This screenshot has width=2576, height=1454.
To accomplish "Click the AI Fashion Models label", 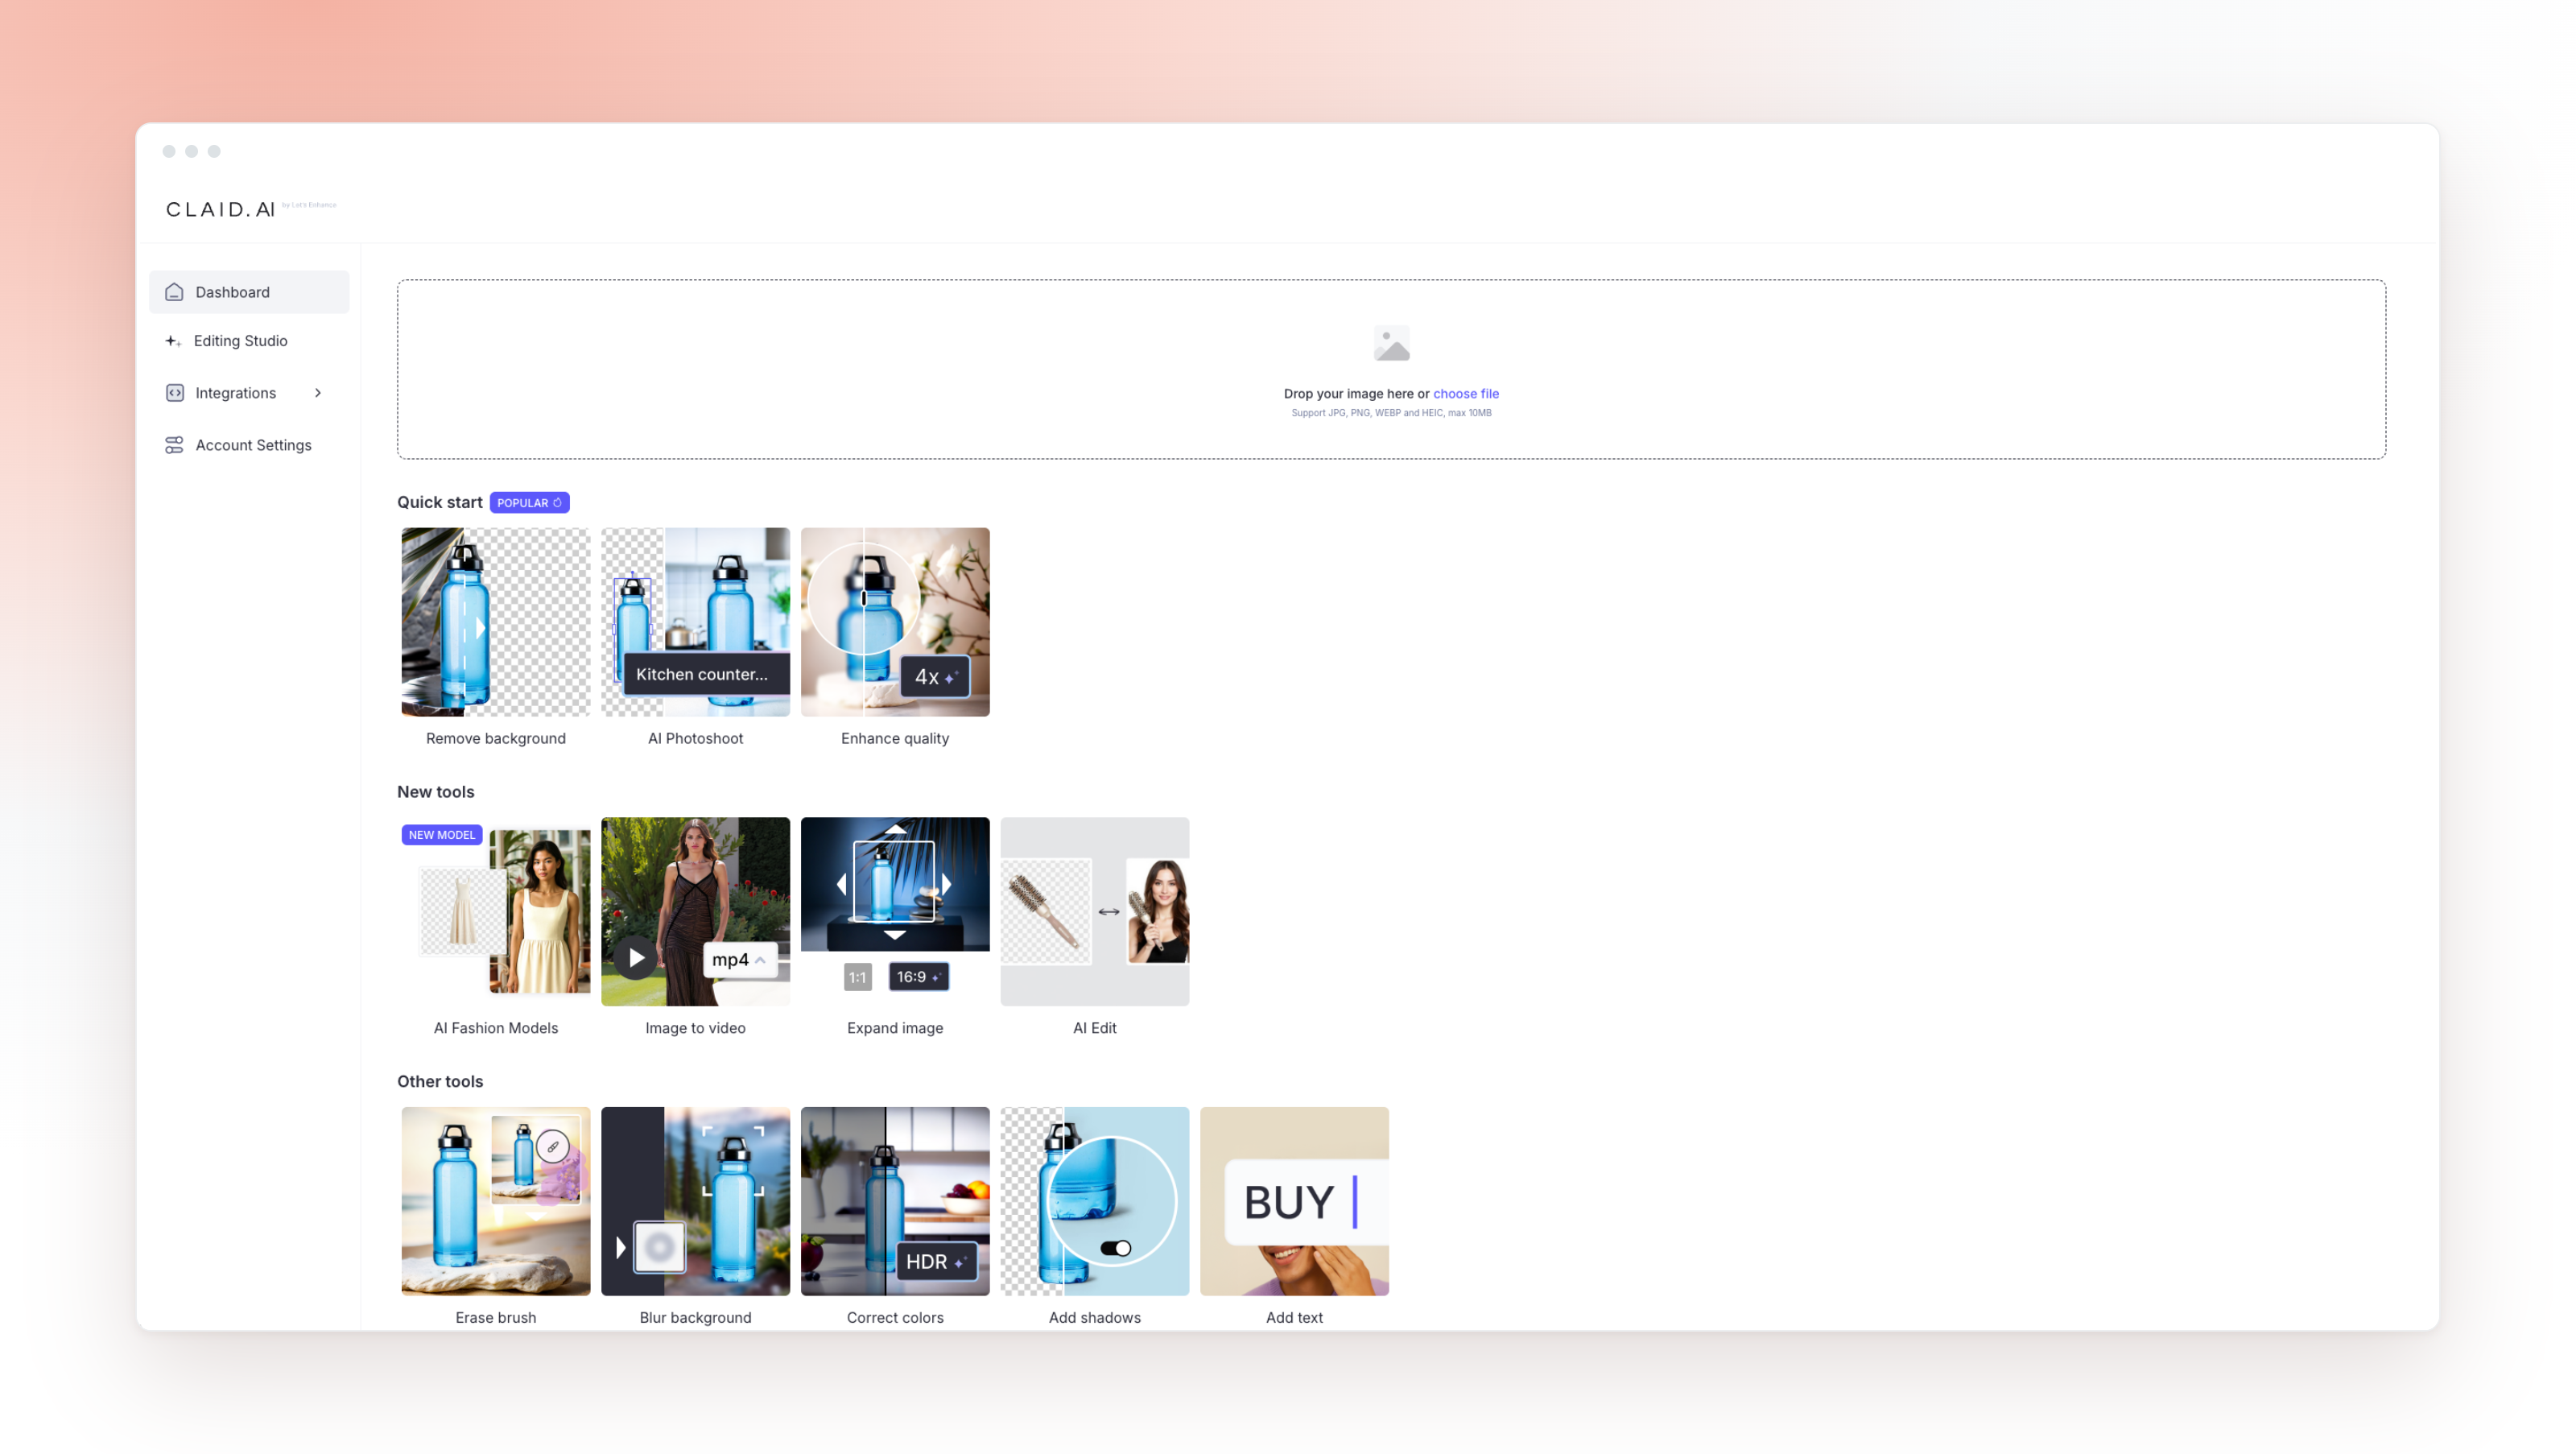I will [x=495, y=1027].
